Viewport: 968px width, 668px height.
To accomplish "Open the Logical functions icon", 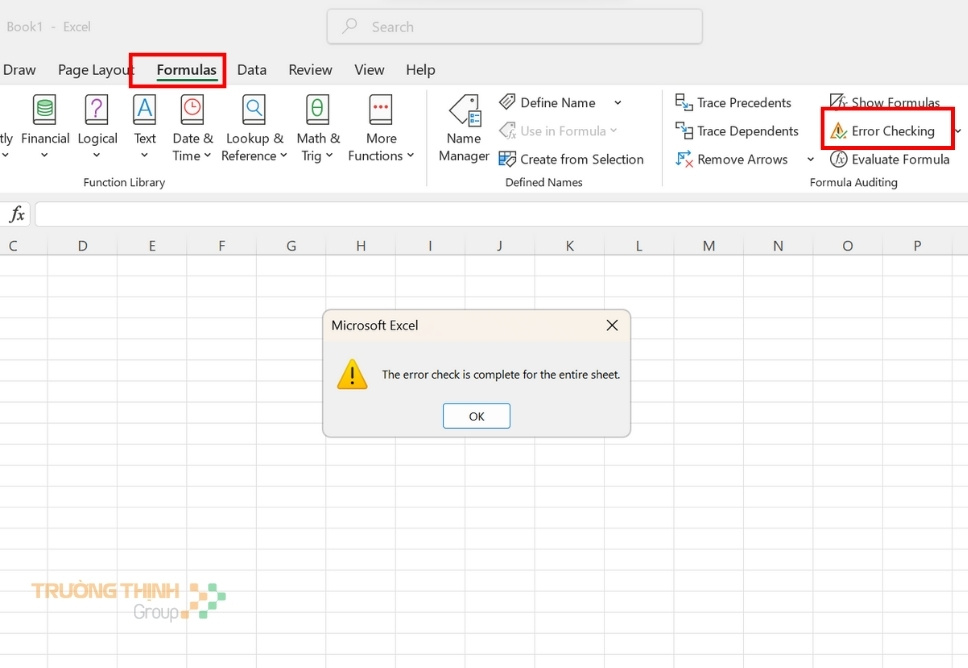I will click(x=97, y=110).
